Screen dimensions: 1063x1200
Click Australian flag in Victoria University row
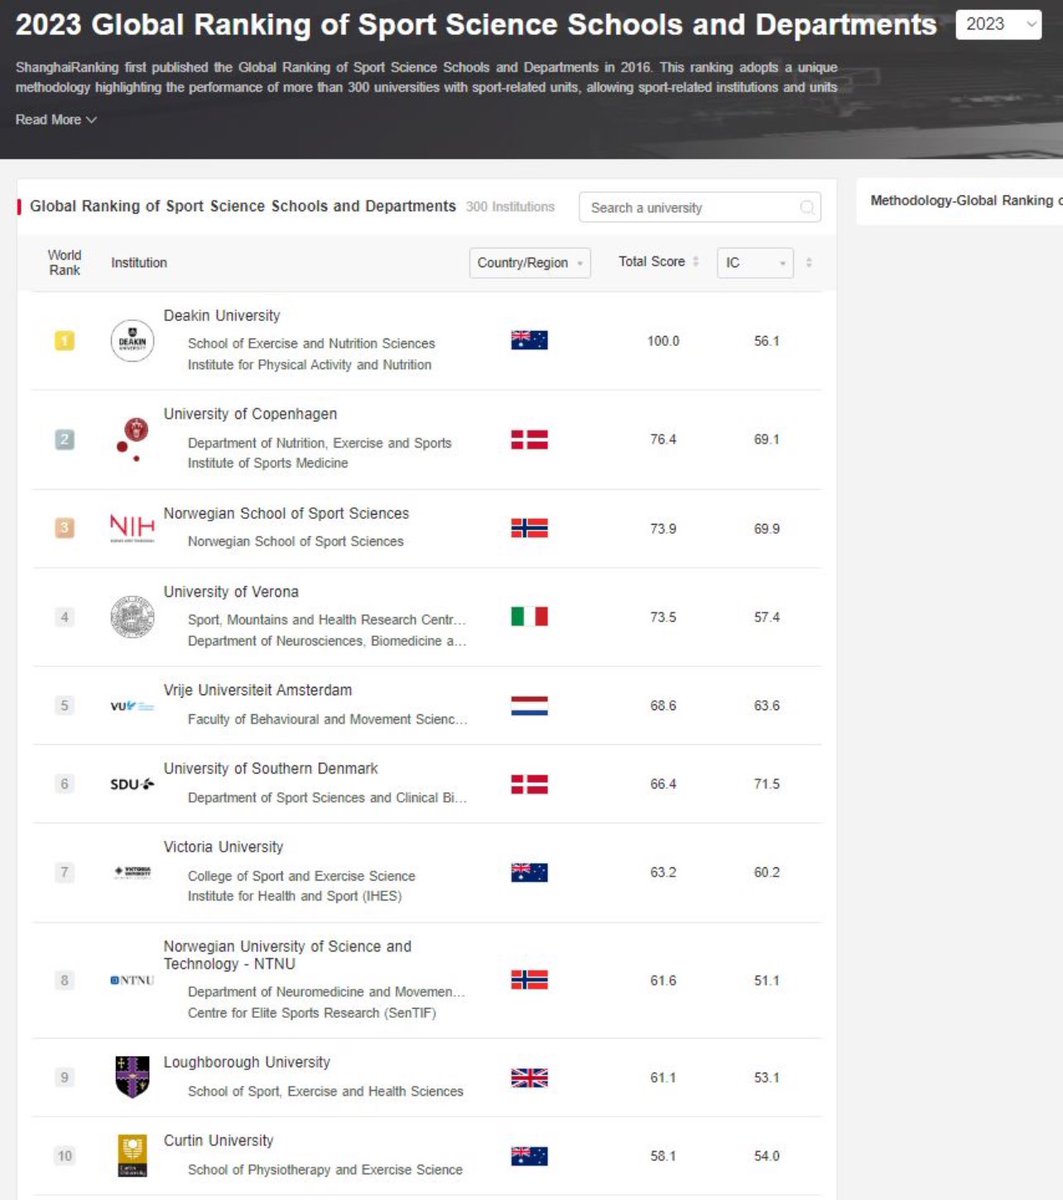point(530,872)
